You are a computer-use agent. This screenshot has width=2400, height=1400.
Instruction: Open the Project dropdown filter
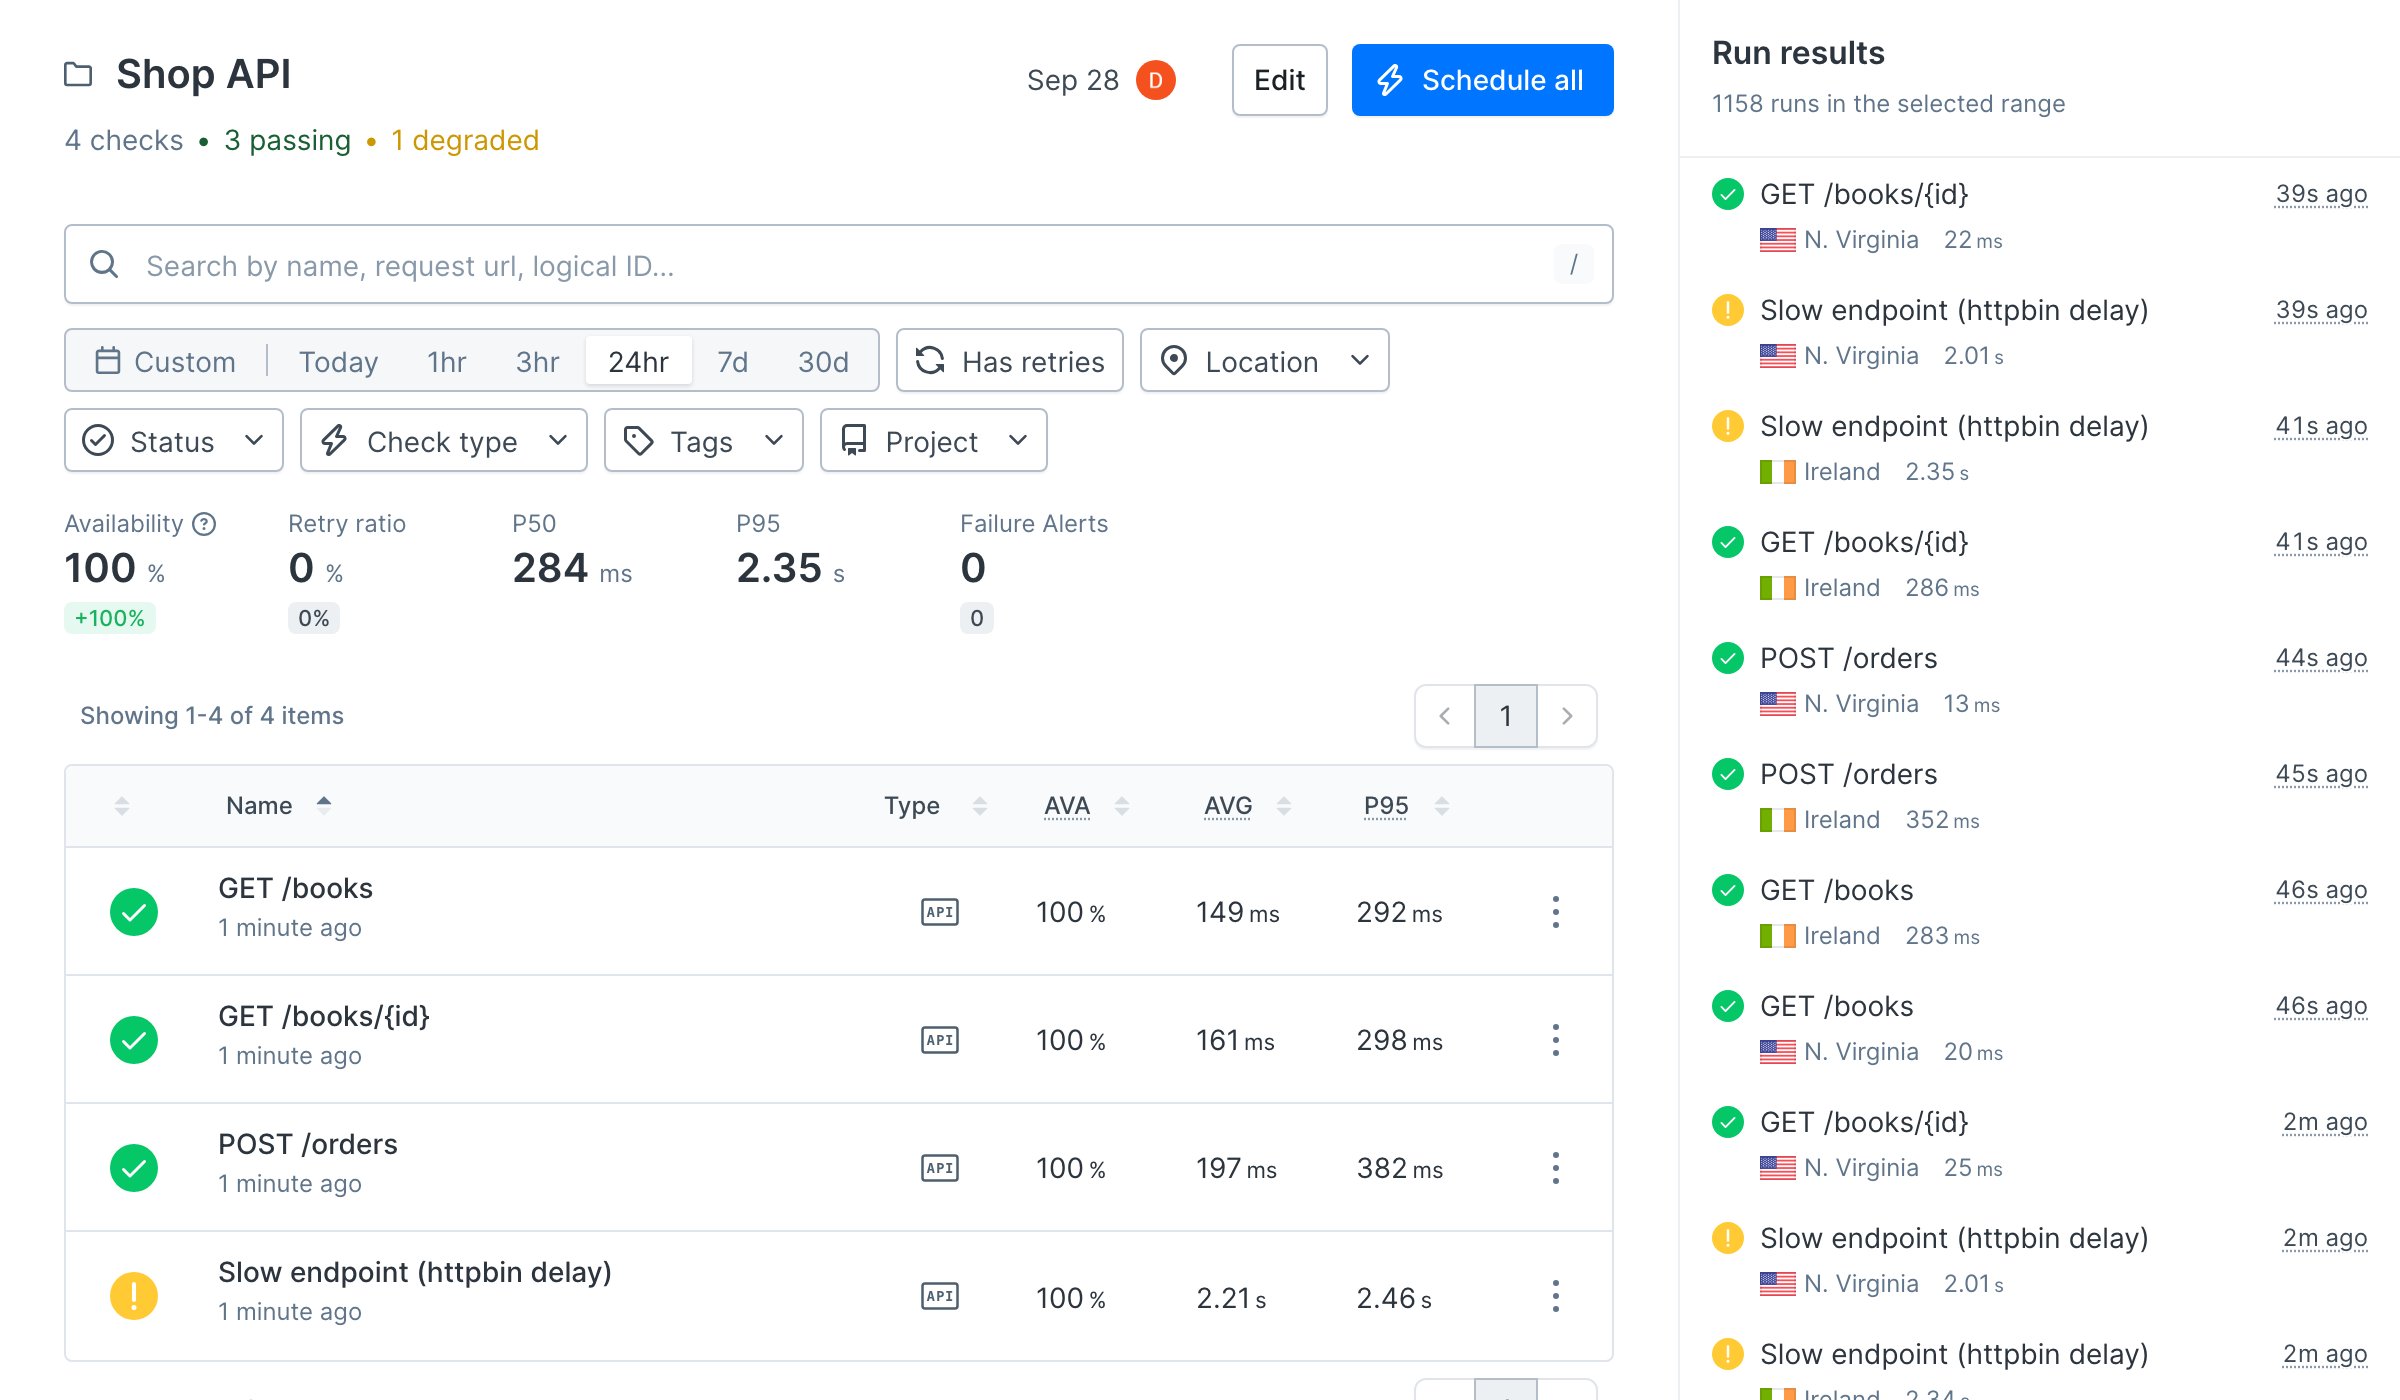coord(934,440)
